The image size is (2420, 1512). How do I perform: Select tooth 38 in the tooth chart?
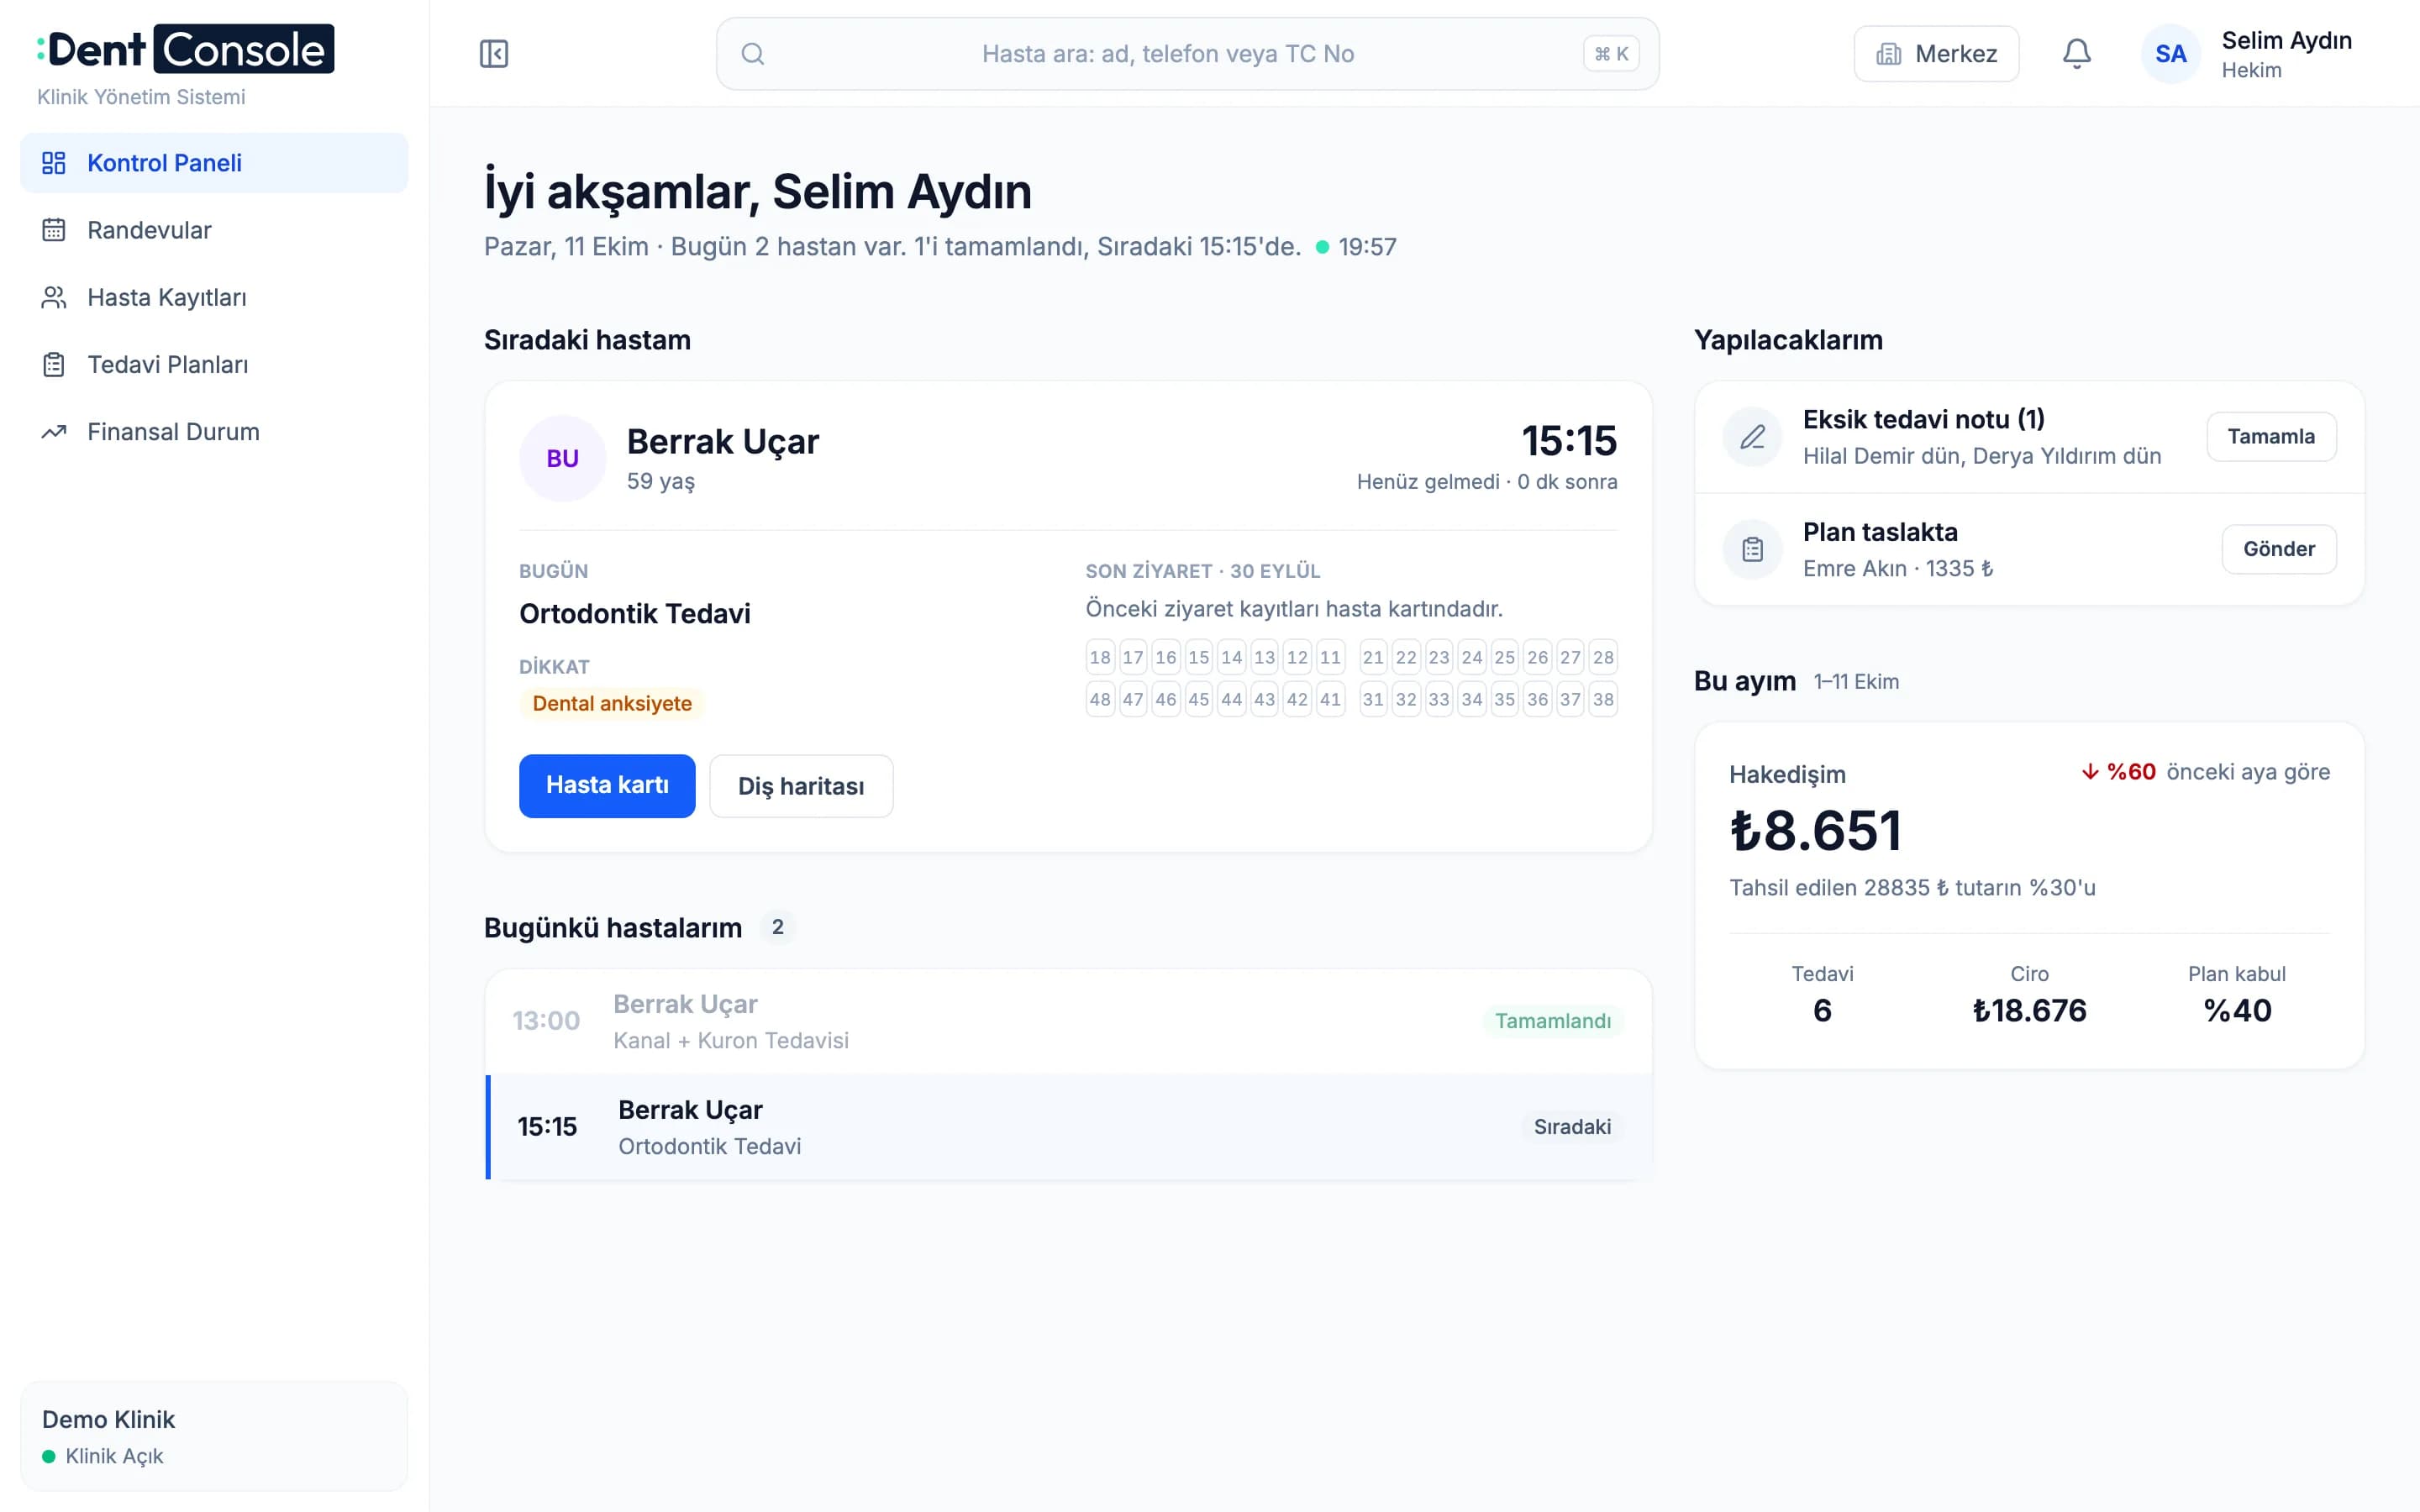click(1603, 699)
